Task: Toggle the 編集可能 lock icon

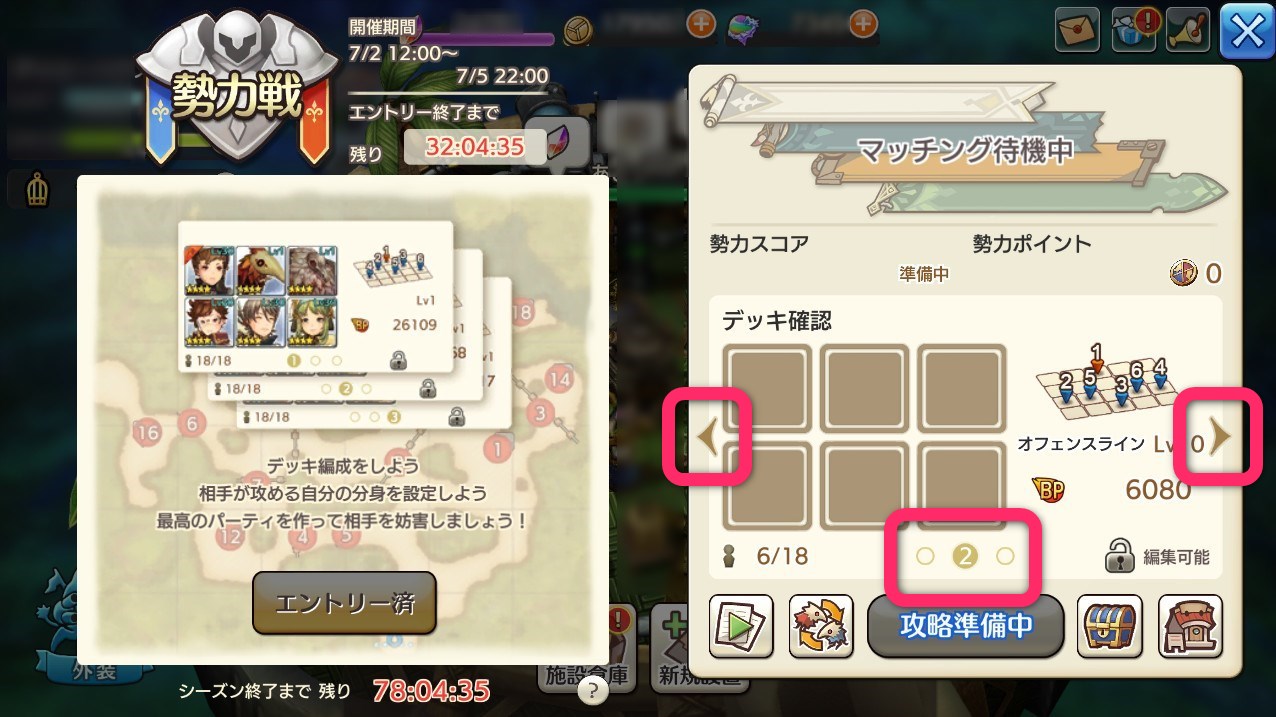Action: [x=1119, y=557]
